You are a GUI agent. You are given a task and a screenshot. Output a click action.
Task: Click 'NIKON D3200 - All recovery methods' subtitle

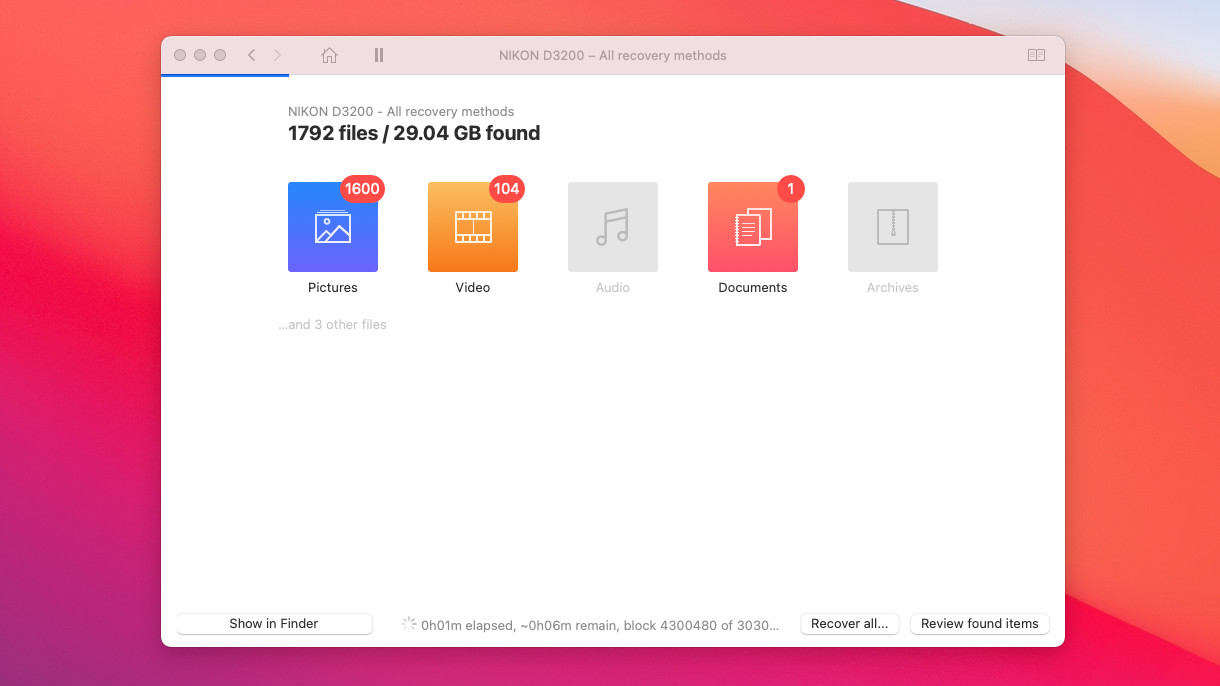(401, 112)
